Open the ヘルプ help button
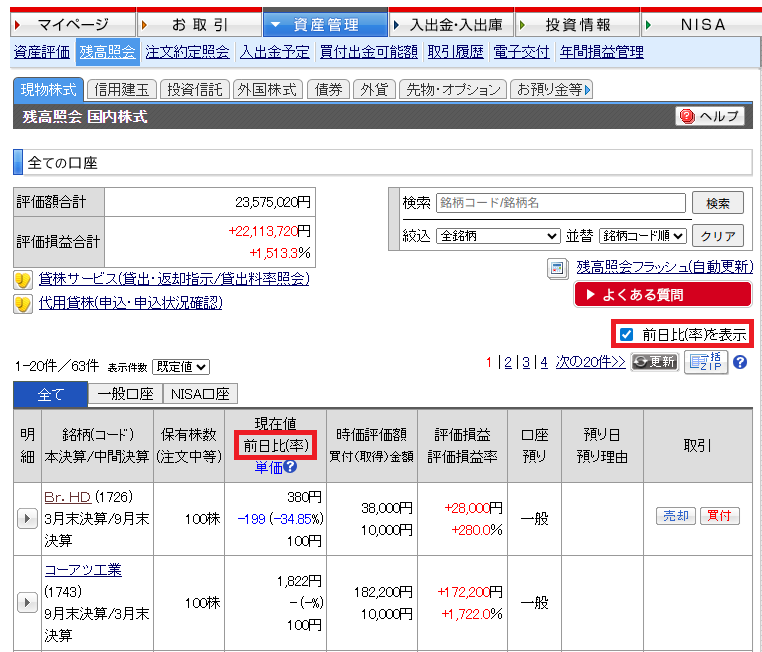Screen dimensions: 762x652 coord(710,117)
